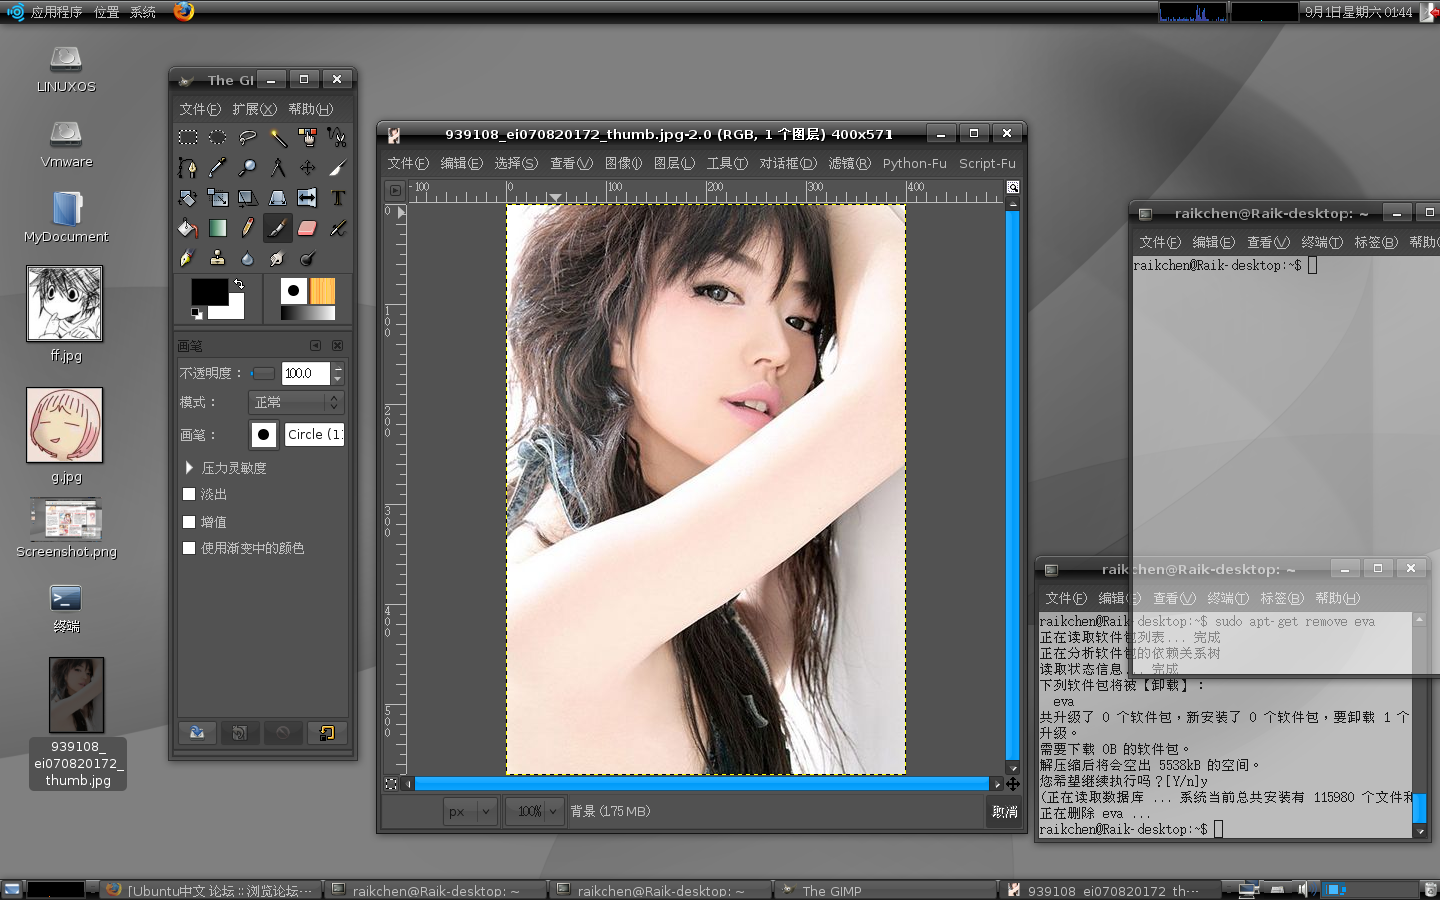Click the 取消 cancel button
This screenshot has width=1440, height=900.
point(1004,812)
